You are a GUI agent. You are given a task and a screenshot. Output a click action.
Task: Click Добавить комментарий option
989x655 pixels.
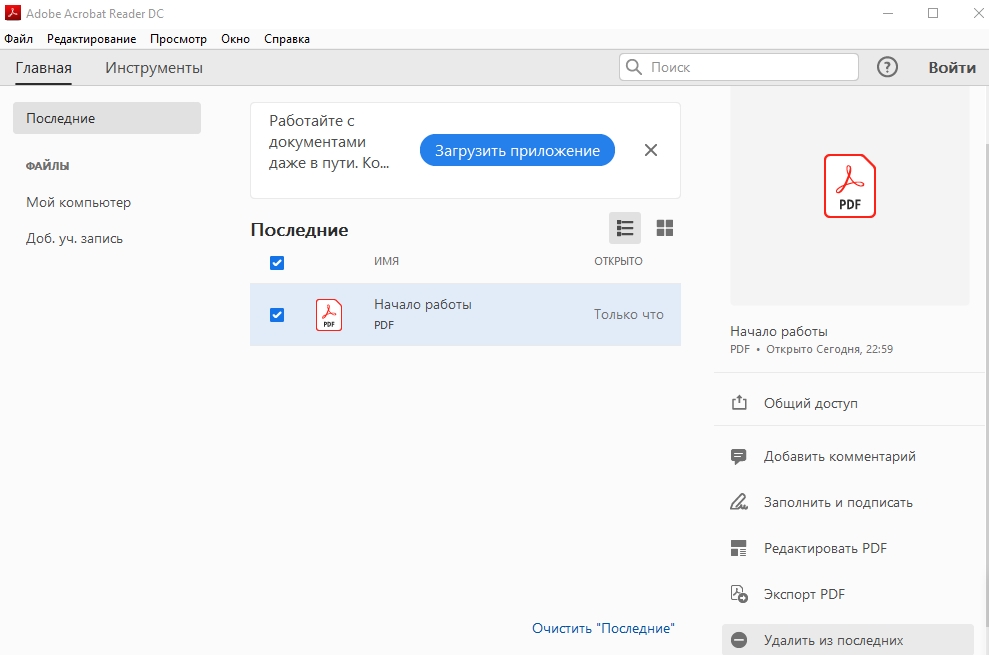840,456
